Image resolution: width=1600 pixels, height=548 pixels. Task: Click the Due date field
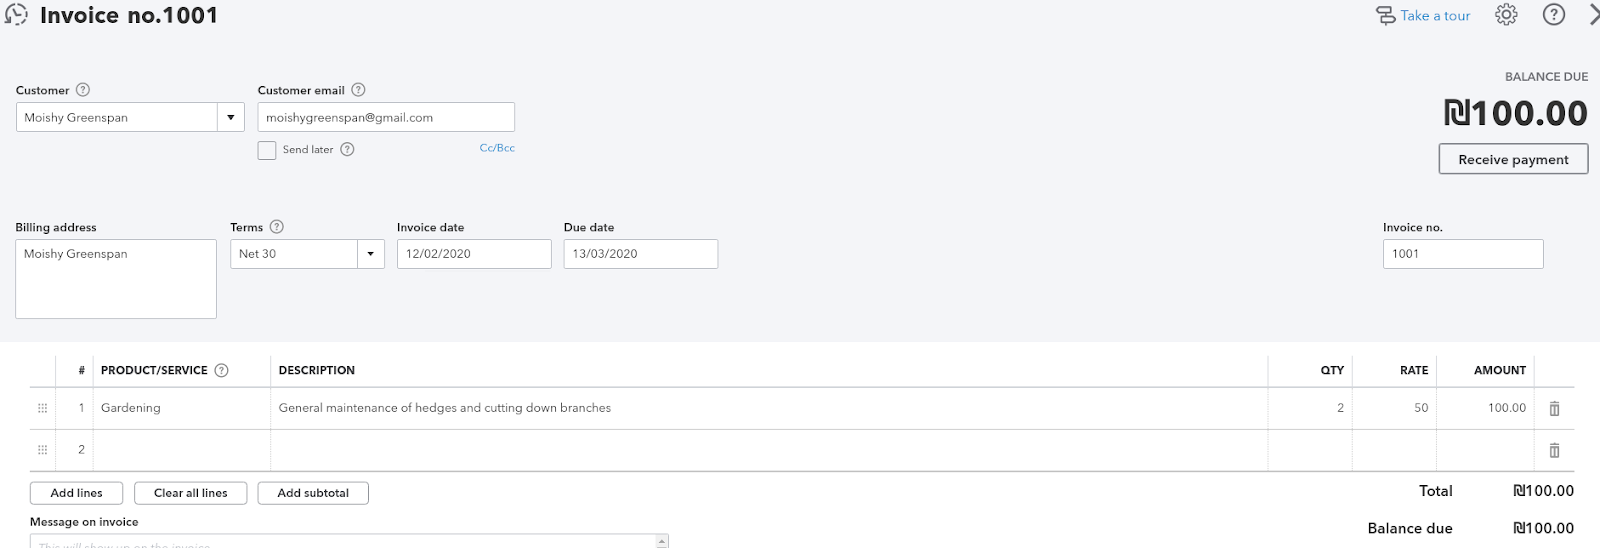point(640,254)
